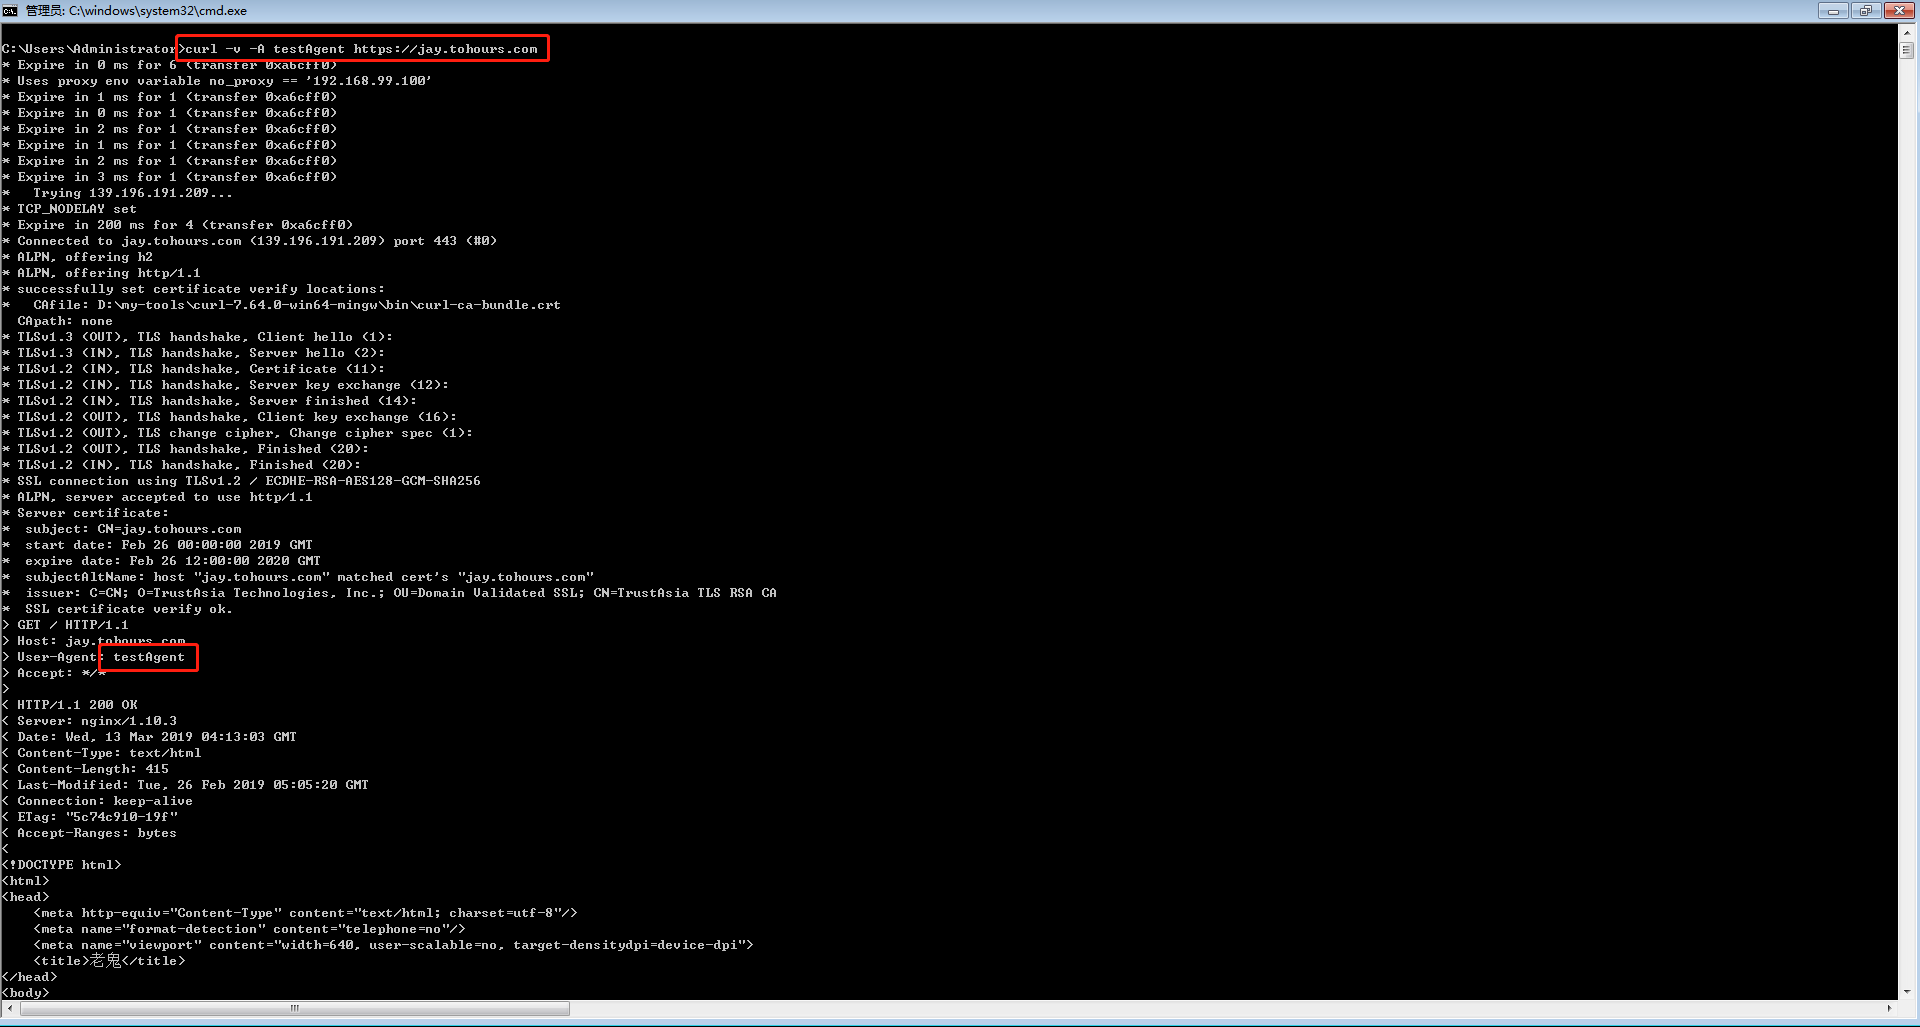Click the horizontal scrollbar thumb
The width and height of the screenshot is (1920, 1027).
pyautogui.click(x=295, y=1008)
